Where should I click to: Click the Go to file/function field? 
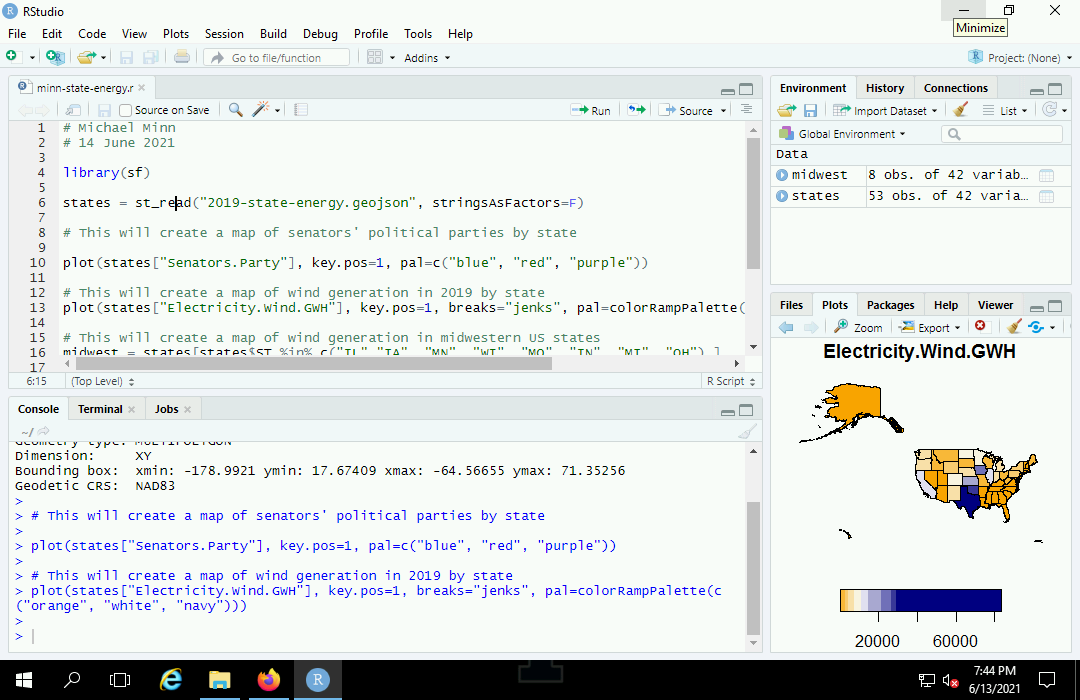(277, 58)
